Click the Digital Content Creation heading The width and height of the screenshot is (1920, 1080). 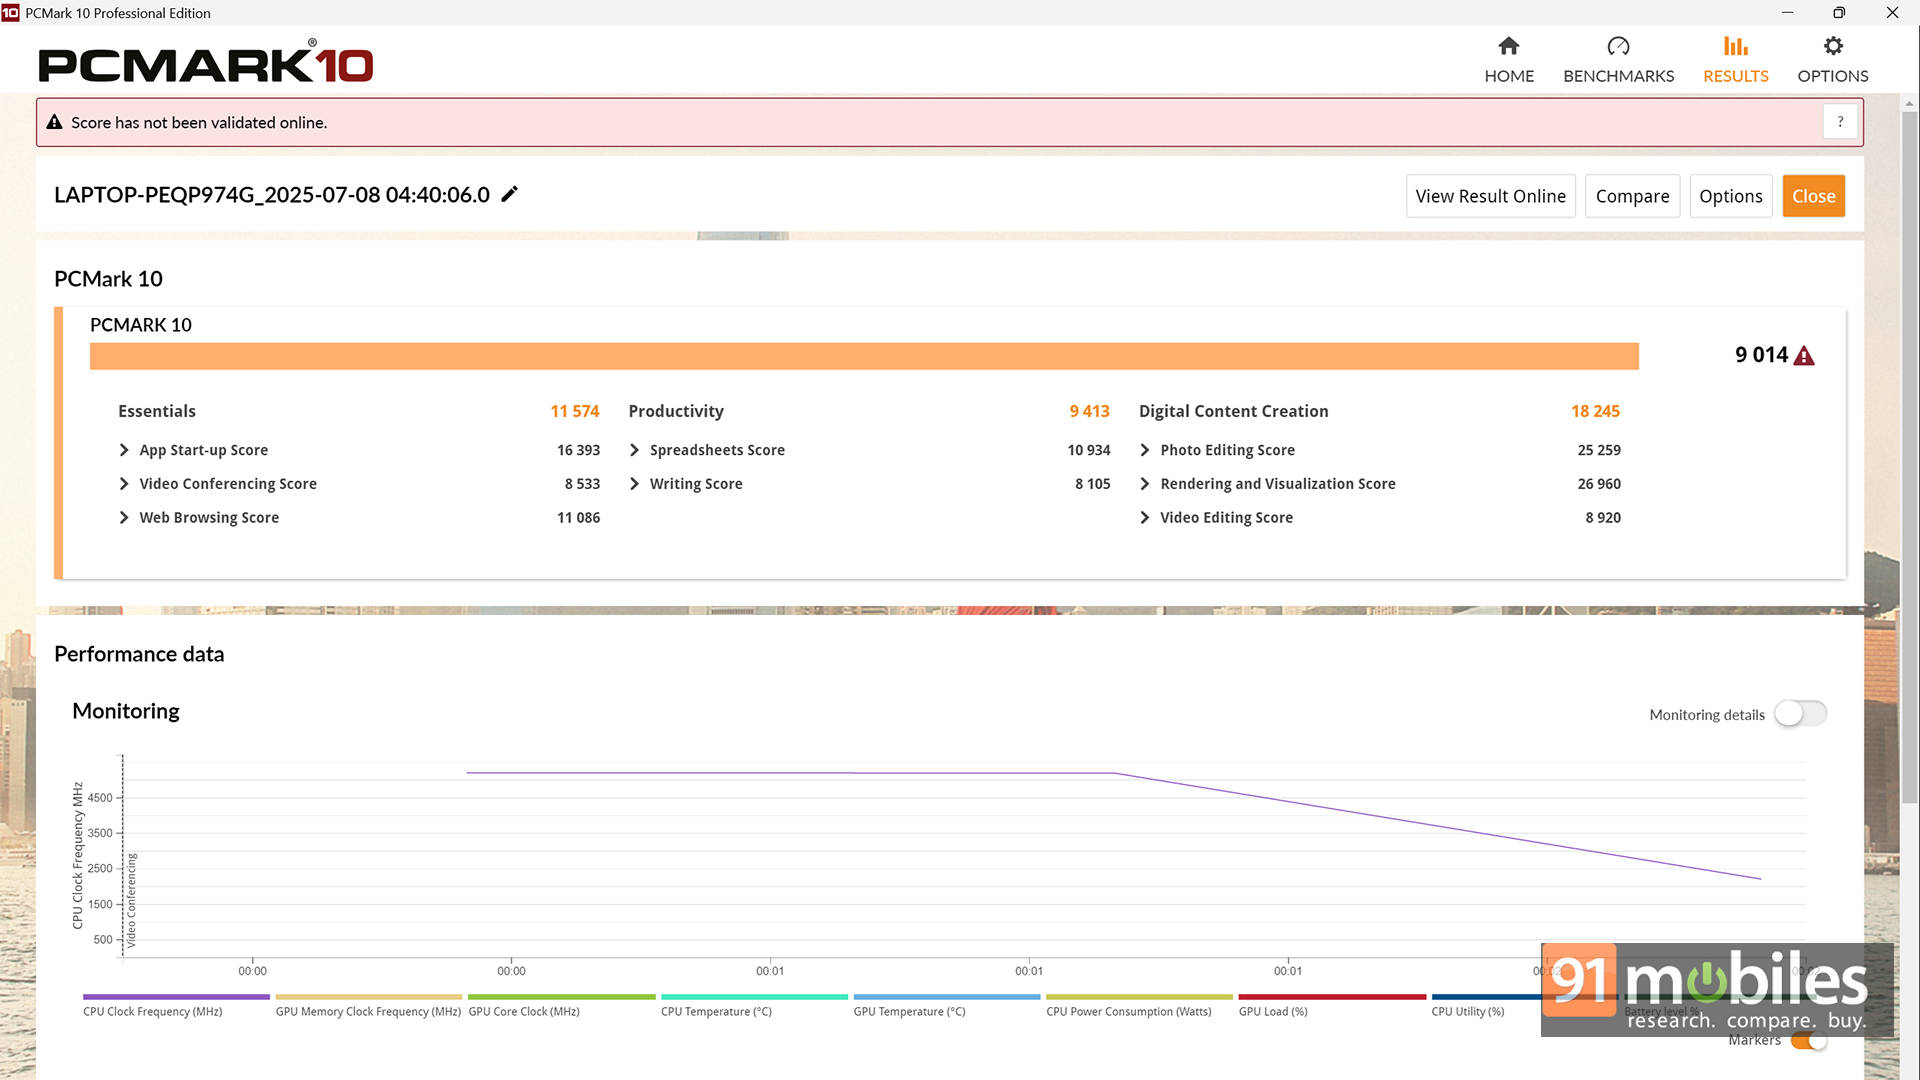coord(1233,411)
